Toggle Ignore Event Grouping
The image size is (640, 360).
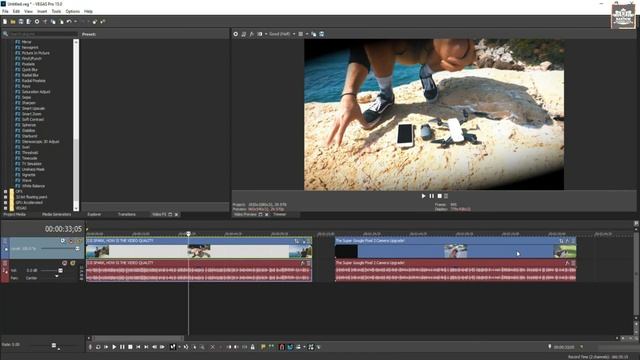318,347
